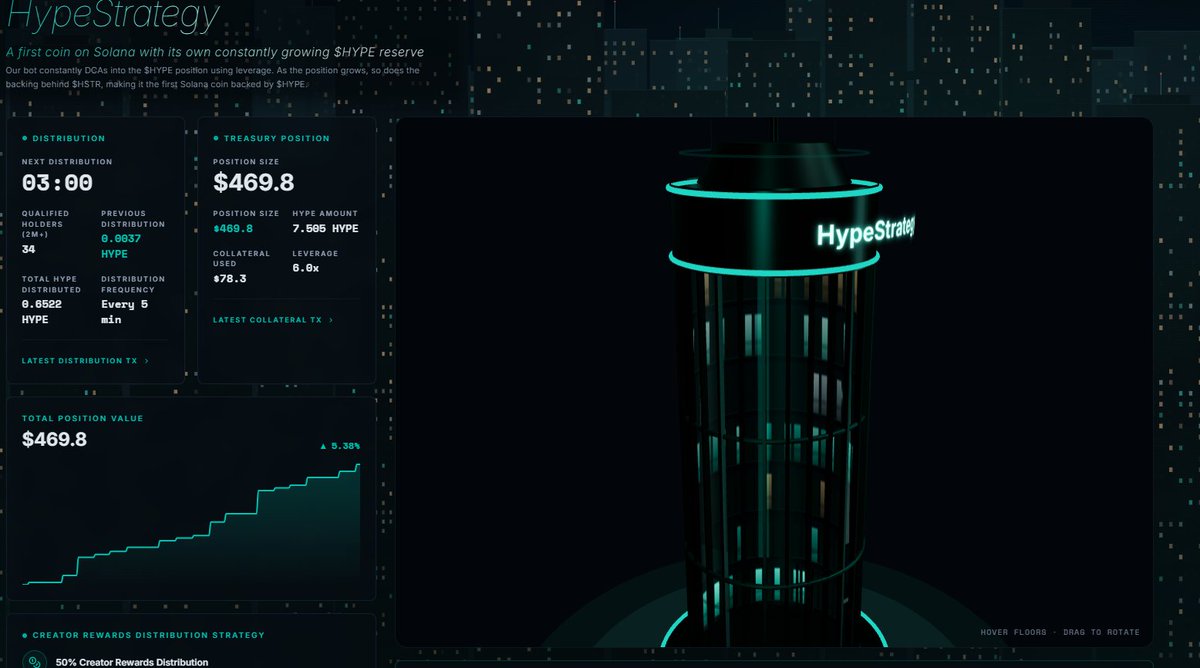Click the $78.3 collateral used value
Screen dimensions: 1200x668
[x=231, y=279]
